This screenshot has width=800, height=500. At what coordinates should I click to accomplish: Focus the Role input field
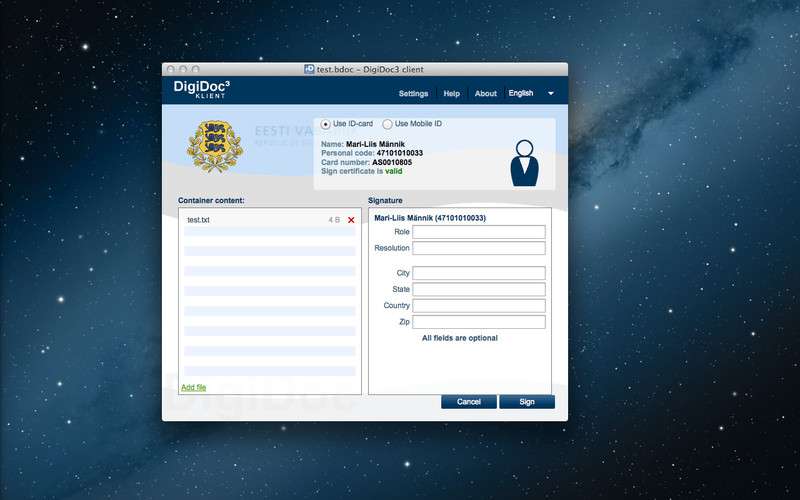pyautogui.click(x=479, y=232)
